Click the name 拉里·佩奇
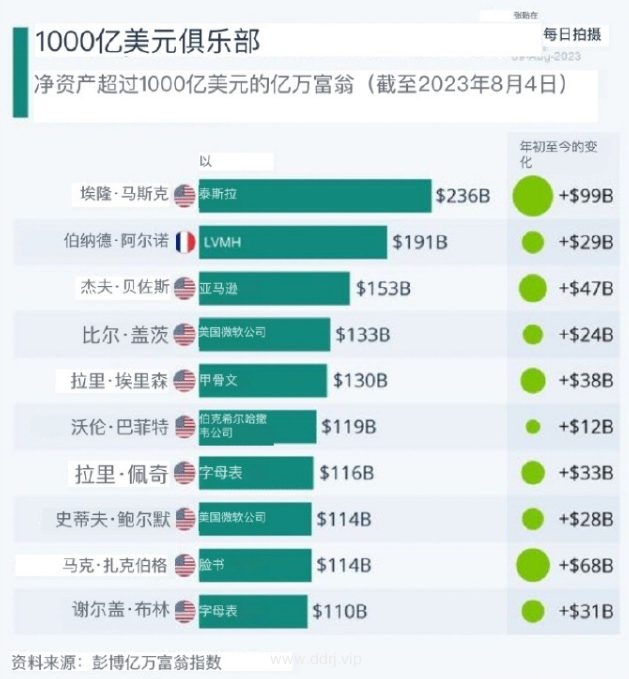This screenshot has width=629, height=679. tap(121, 474)
